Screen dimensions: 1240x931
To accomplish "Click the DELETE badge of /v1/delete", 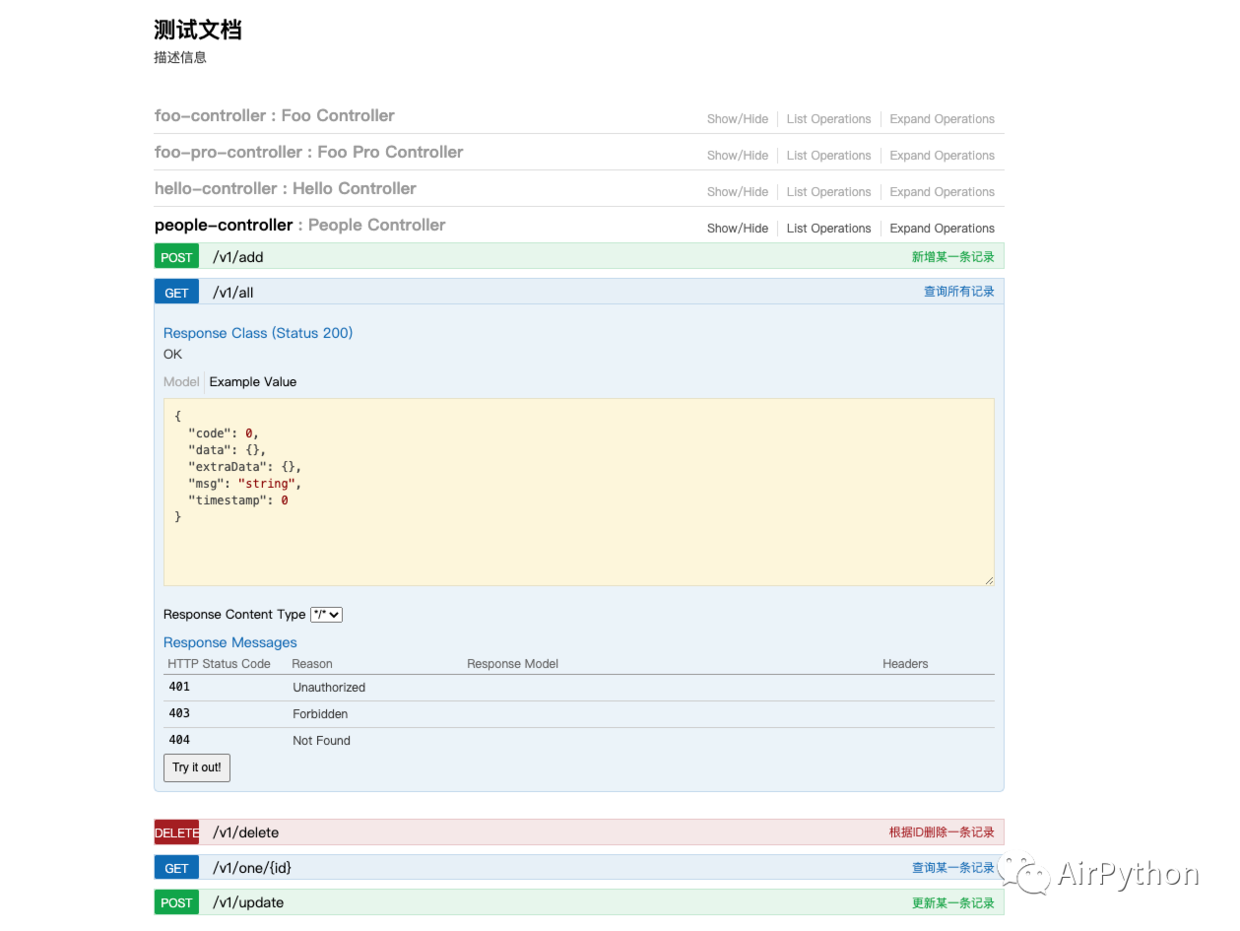I will tap(177, 833).
